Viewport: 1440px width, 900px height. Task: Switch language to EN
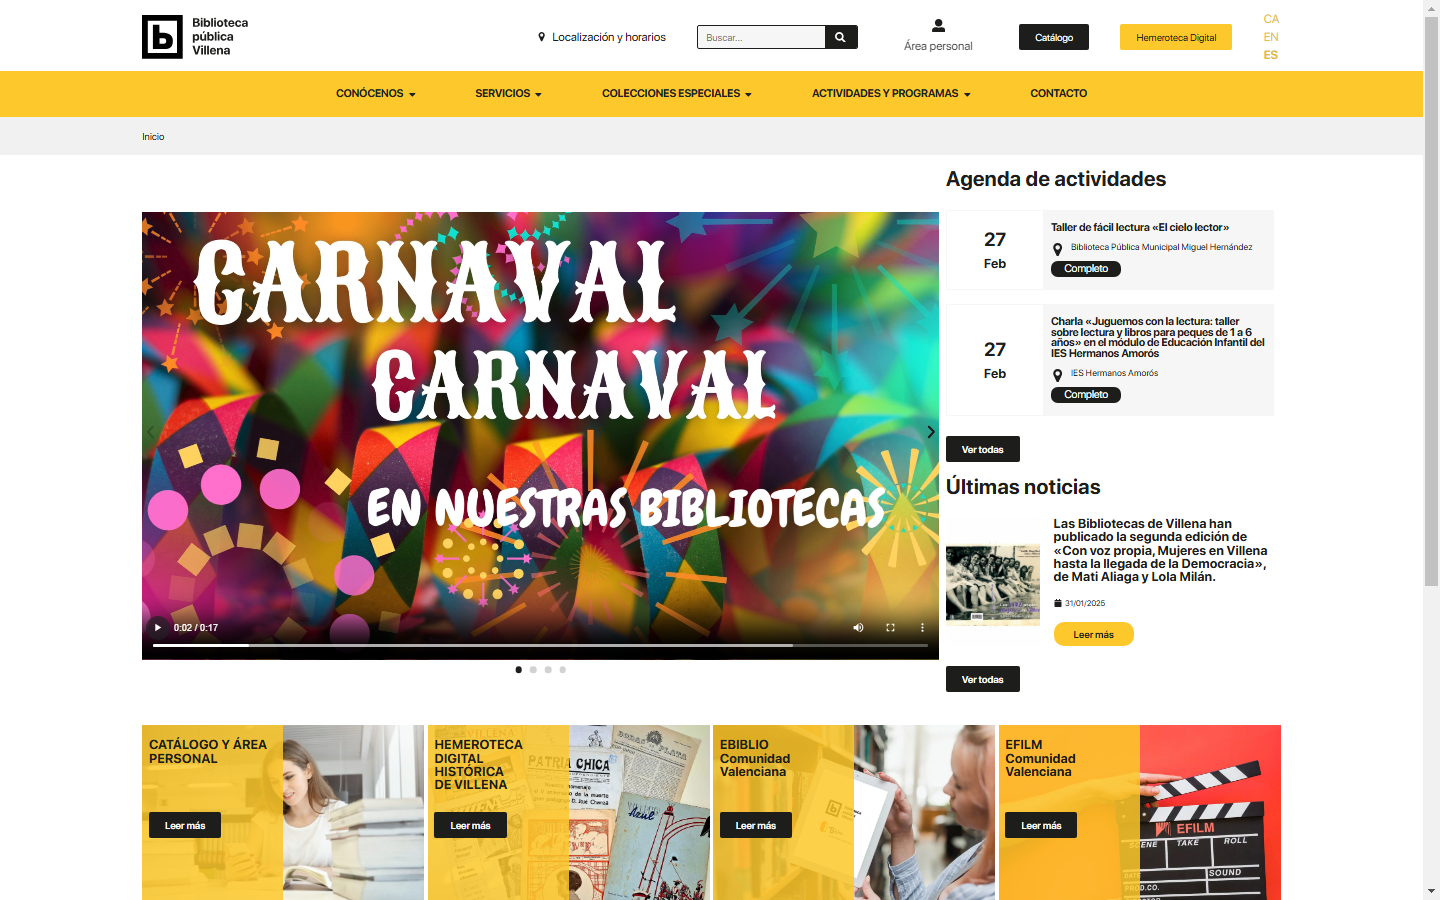[x=1271, y=37]
